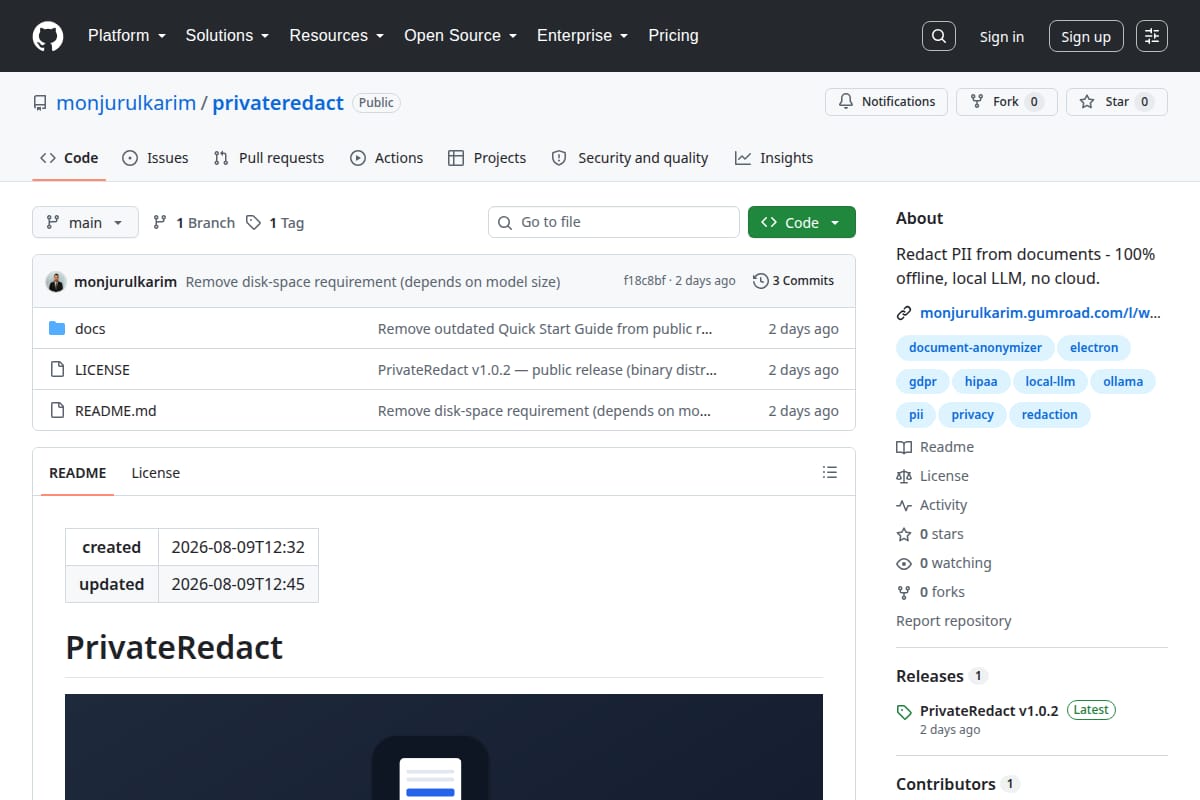This screenshot has width=1200, height=800.
Task: Click the hipaa topic tag
Action: coord(981,381)
